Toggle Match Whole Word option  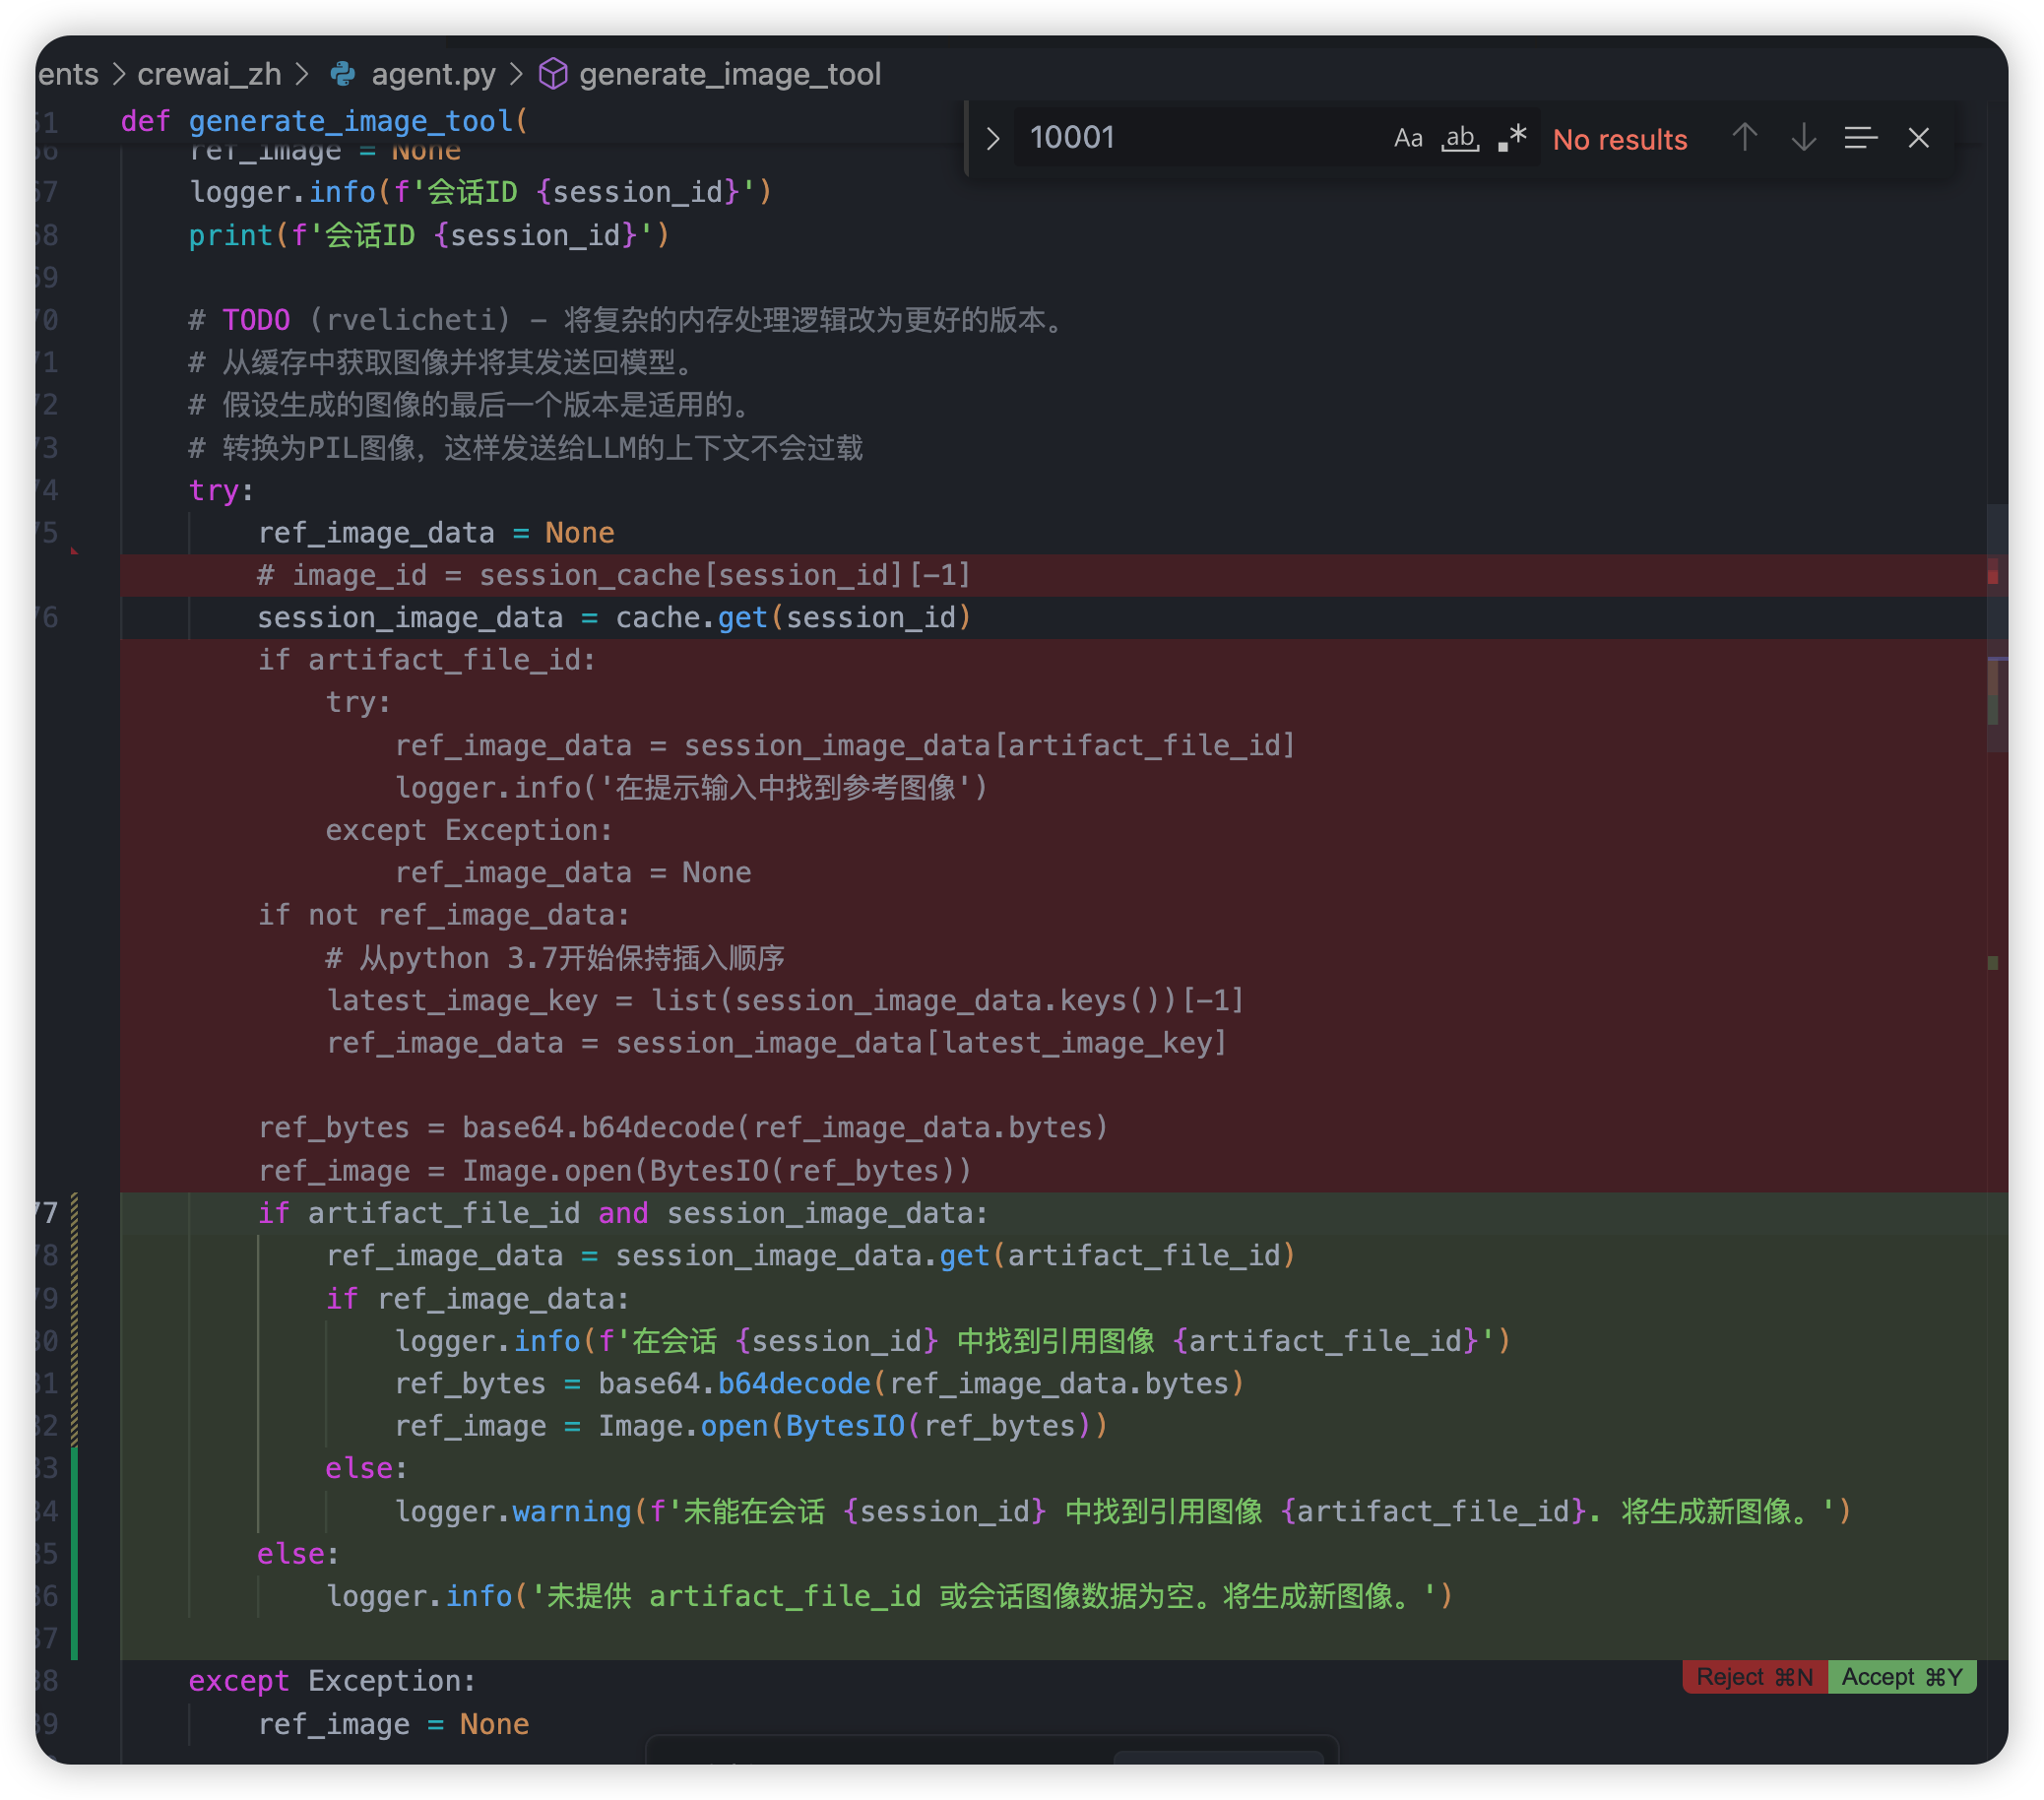click(1460, 138)
